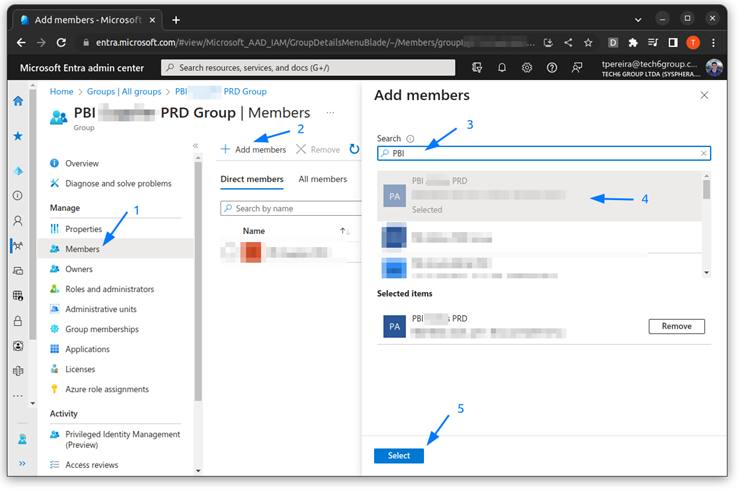Open the portal settings gear
750x491 pixels.
pyautogui.click(x=527, y=68)
